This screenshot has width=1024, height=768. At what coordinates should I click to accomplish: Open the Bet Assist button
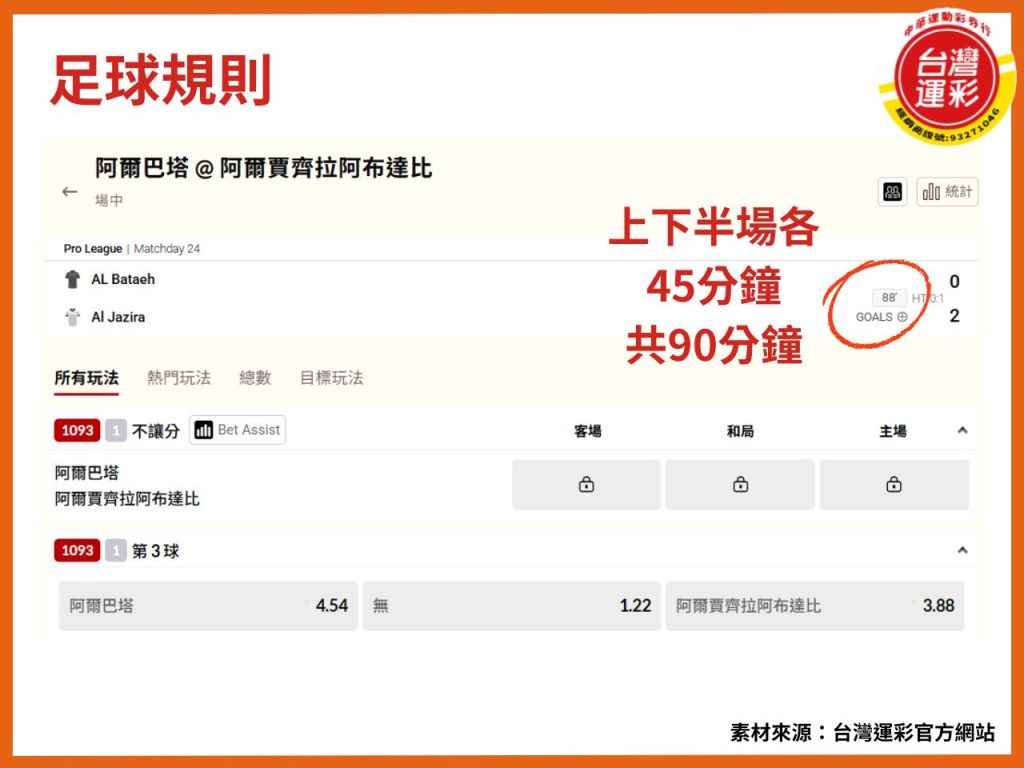238,430
